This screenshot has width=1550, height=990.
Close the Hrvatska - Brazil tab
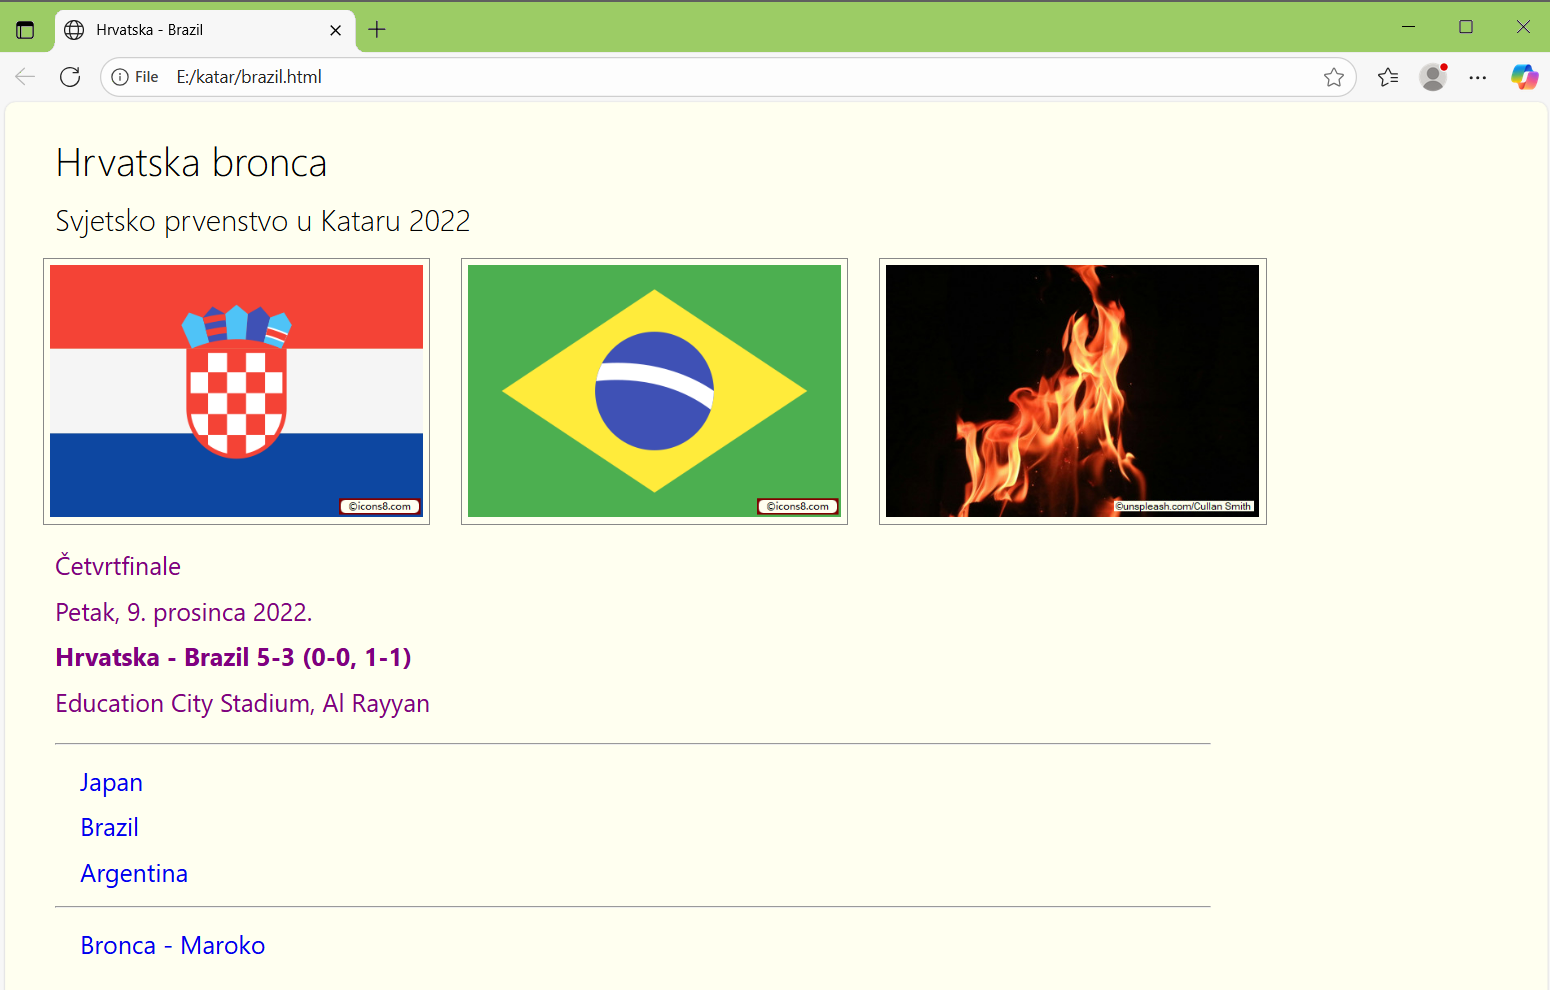point(336,30)
